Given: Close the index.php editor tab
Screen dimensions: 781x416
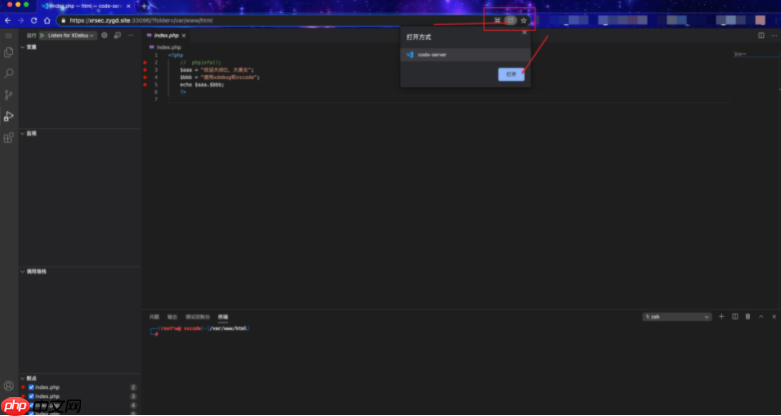Looking at the screenshot, I should point(183,36).
